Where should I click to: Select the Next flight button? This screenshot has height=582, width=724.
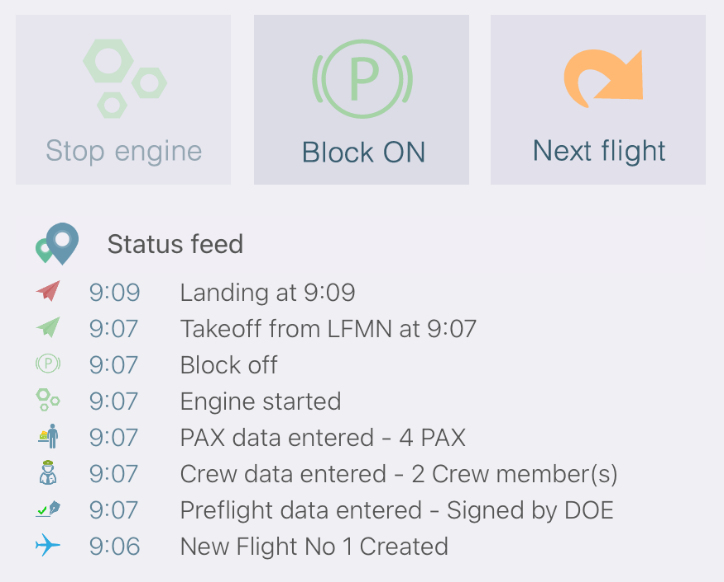click(598, 100)
